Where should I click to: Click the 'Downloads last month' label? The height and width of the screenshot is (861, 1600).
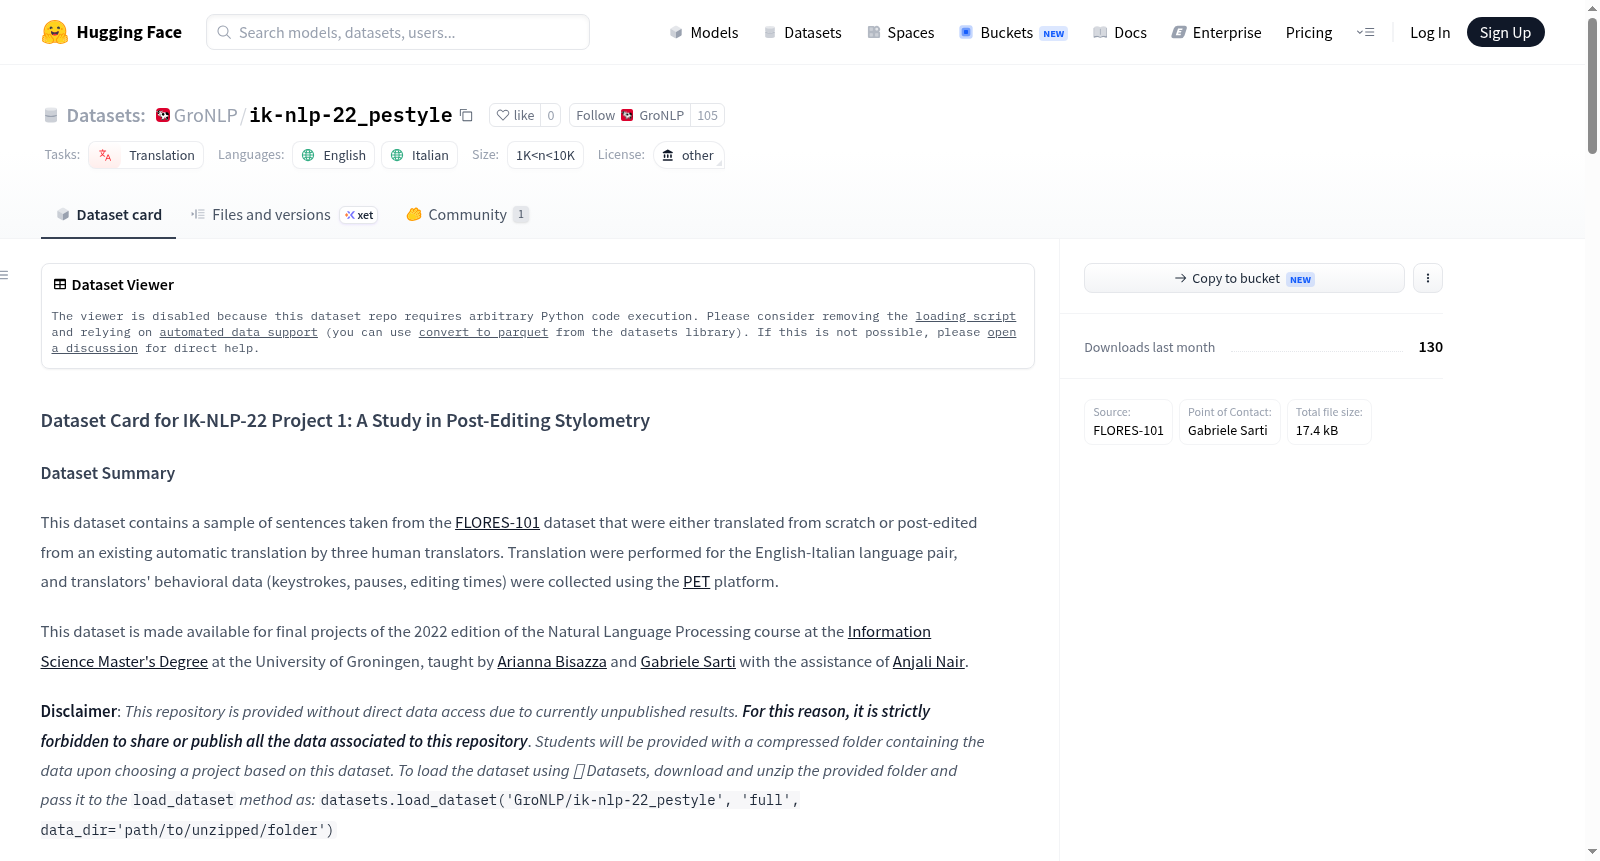[1150, 347]
